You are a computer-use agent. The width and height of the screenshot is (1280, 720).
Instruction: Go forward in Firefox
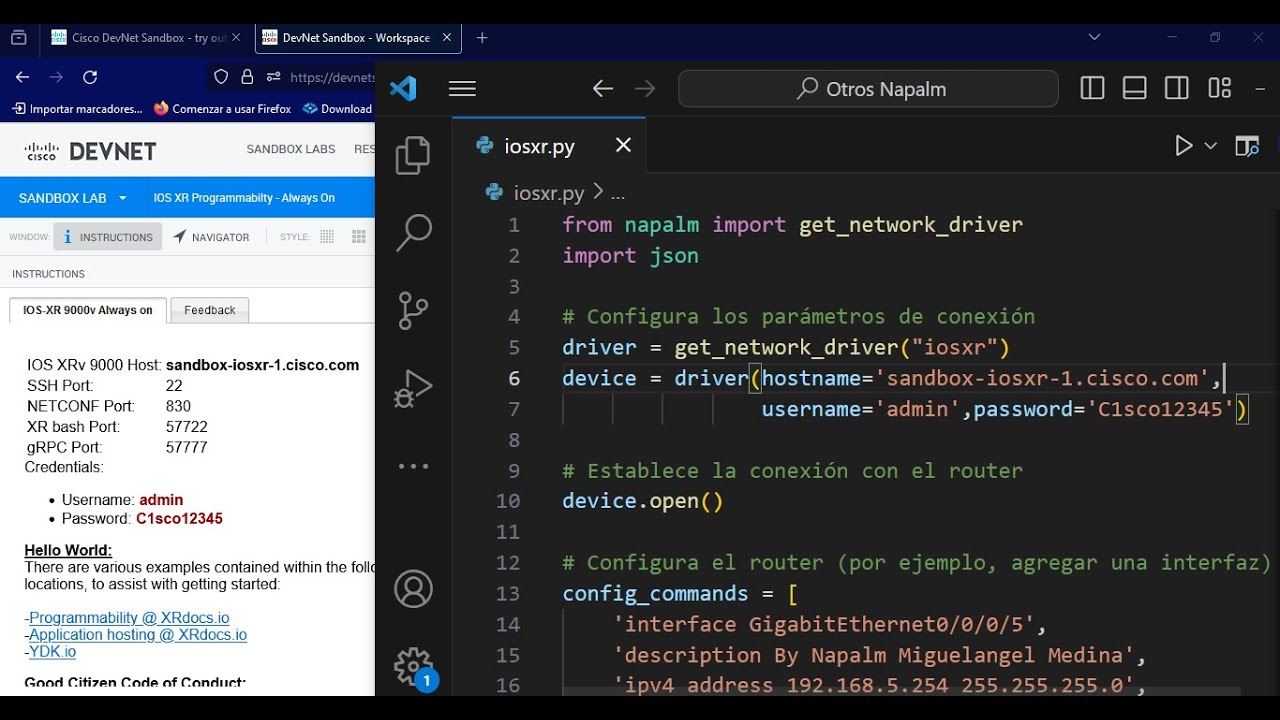coord(56,77)
